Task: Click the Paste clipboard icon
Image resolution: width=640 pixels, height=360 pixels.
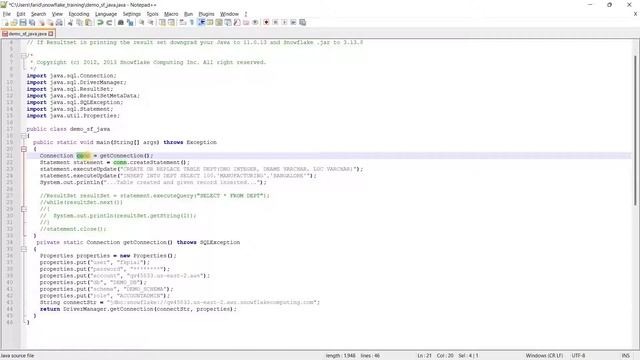Action: coord(88,22)
